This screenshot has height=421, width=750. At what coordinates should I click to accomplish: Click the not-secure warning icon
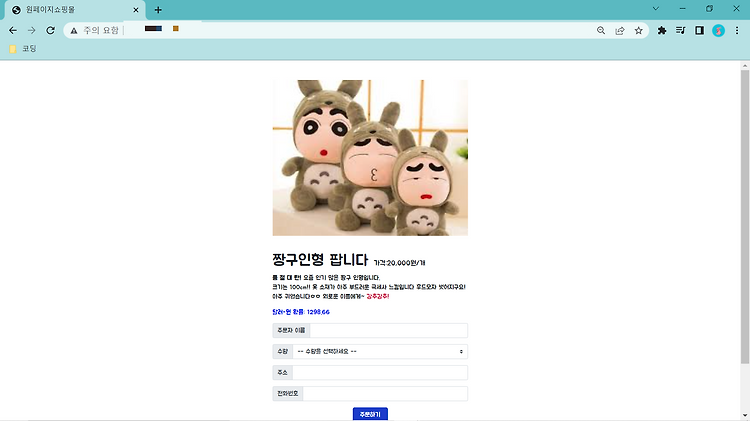tap(74, 31)
